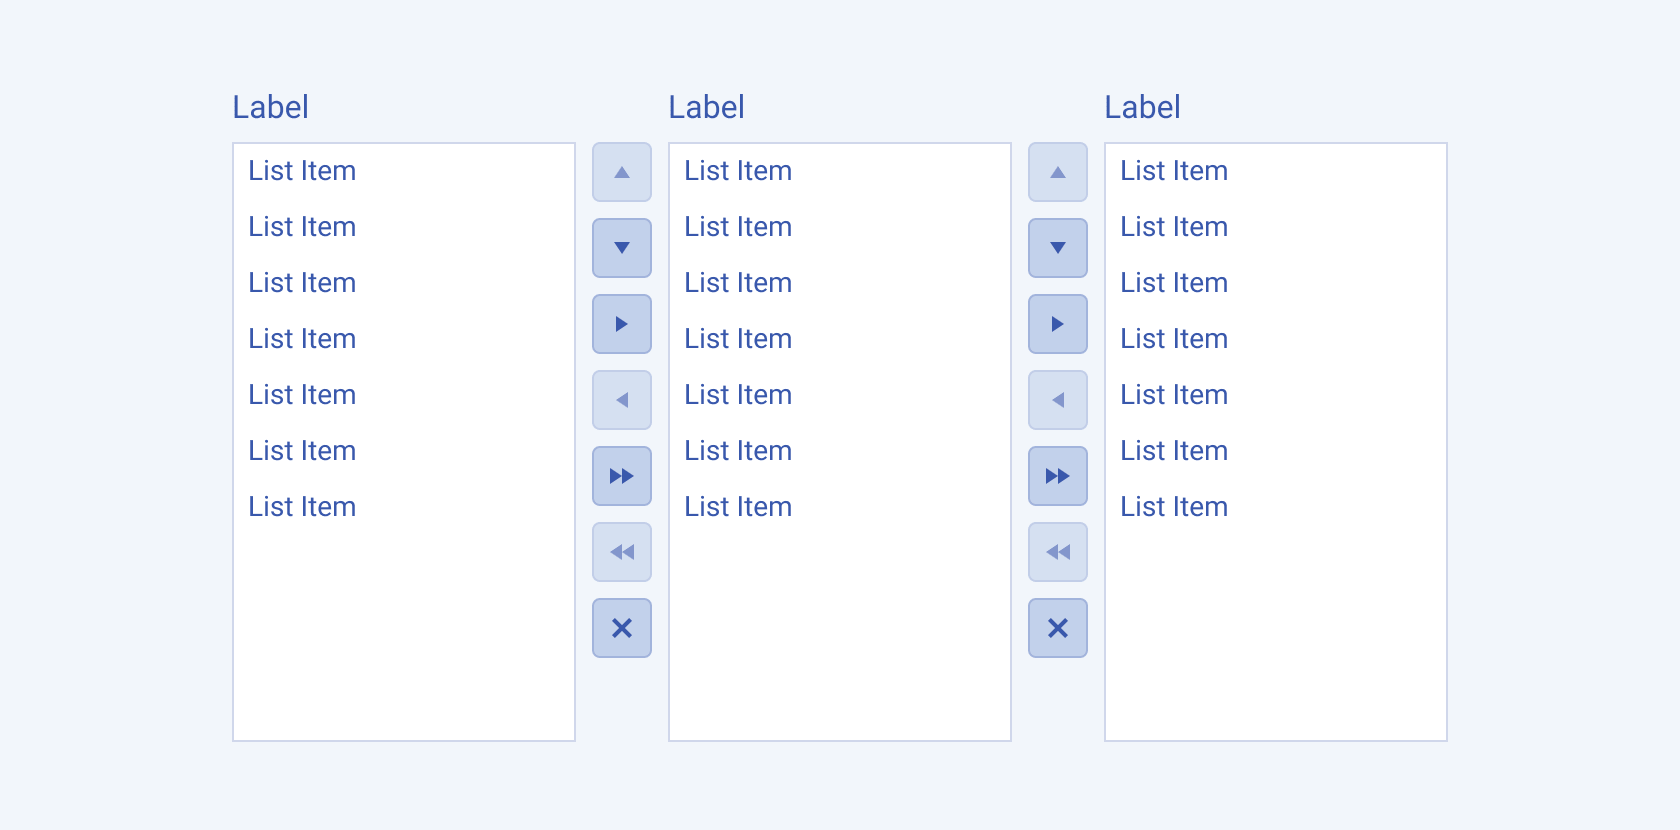Click the double right arrow to transfer all items
The height and width of the screenshot is (830, 1680).
click(x=621, y=476)
